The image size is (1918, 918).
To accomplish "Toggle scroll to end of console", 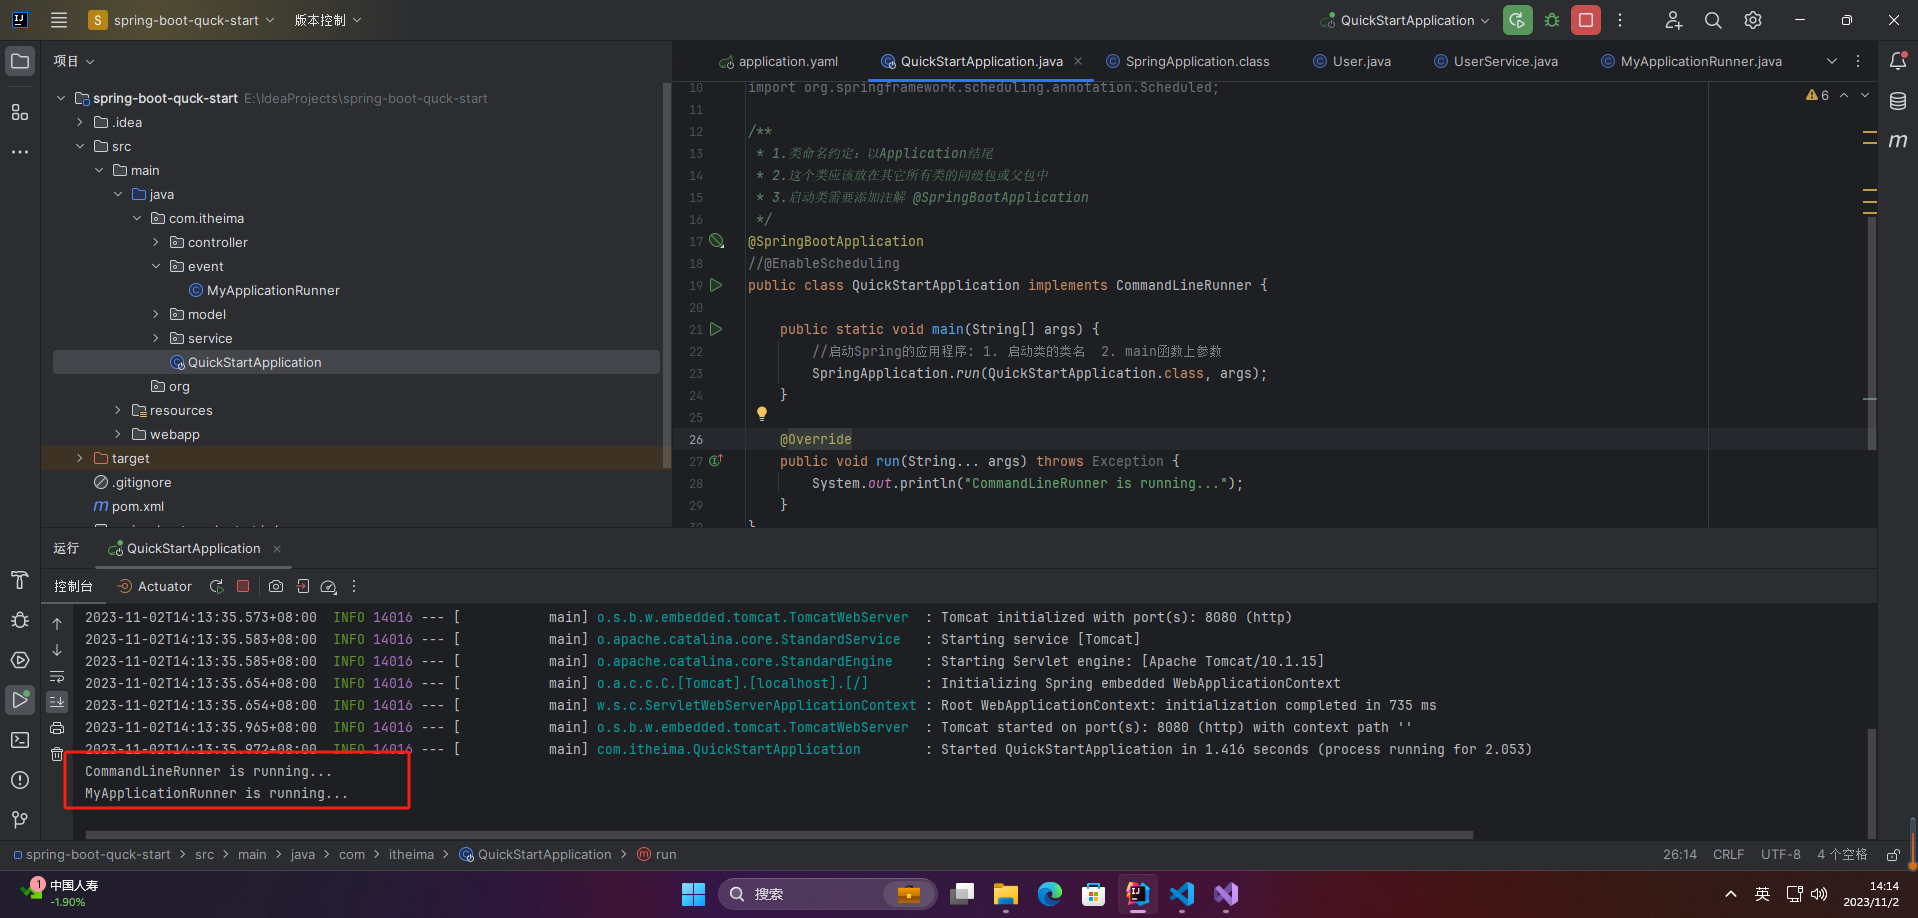I will click(57, 702).
